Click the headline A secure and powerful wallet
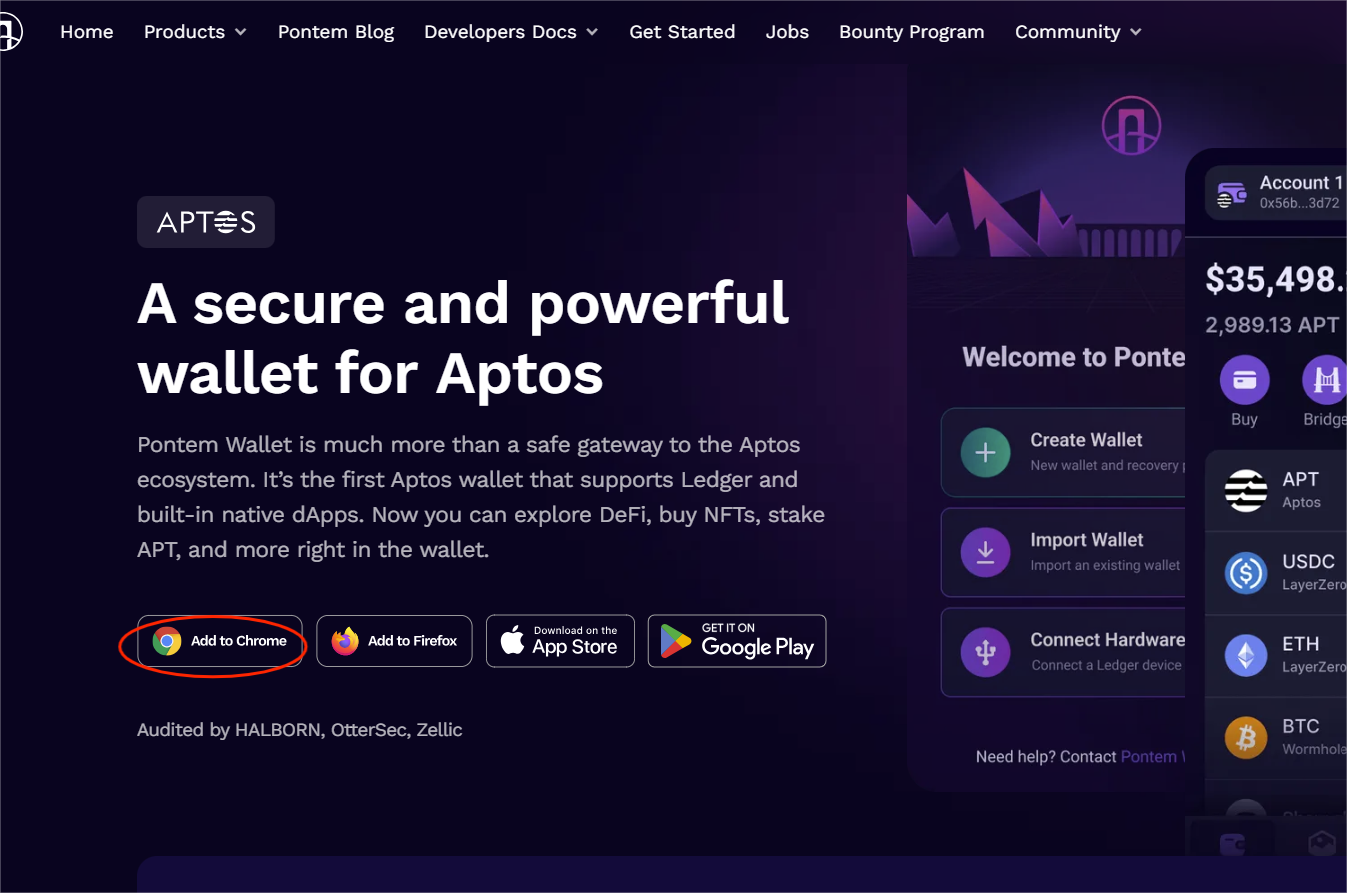The width and height of the screenshot is (1347, 893). [x=463, y=338]
